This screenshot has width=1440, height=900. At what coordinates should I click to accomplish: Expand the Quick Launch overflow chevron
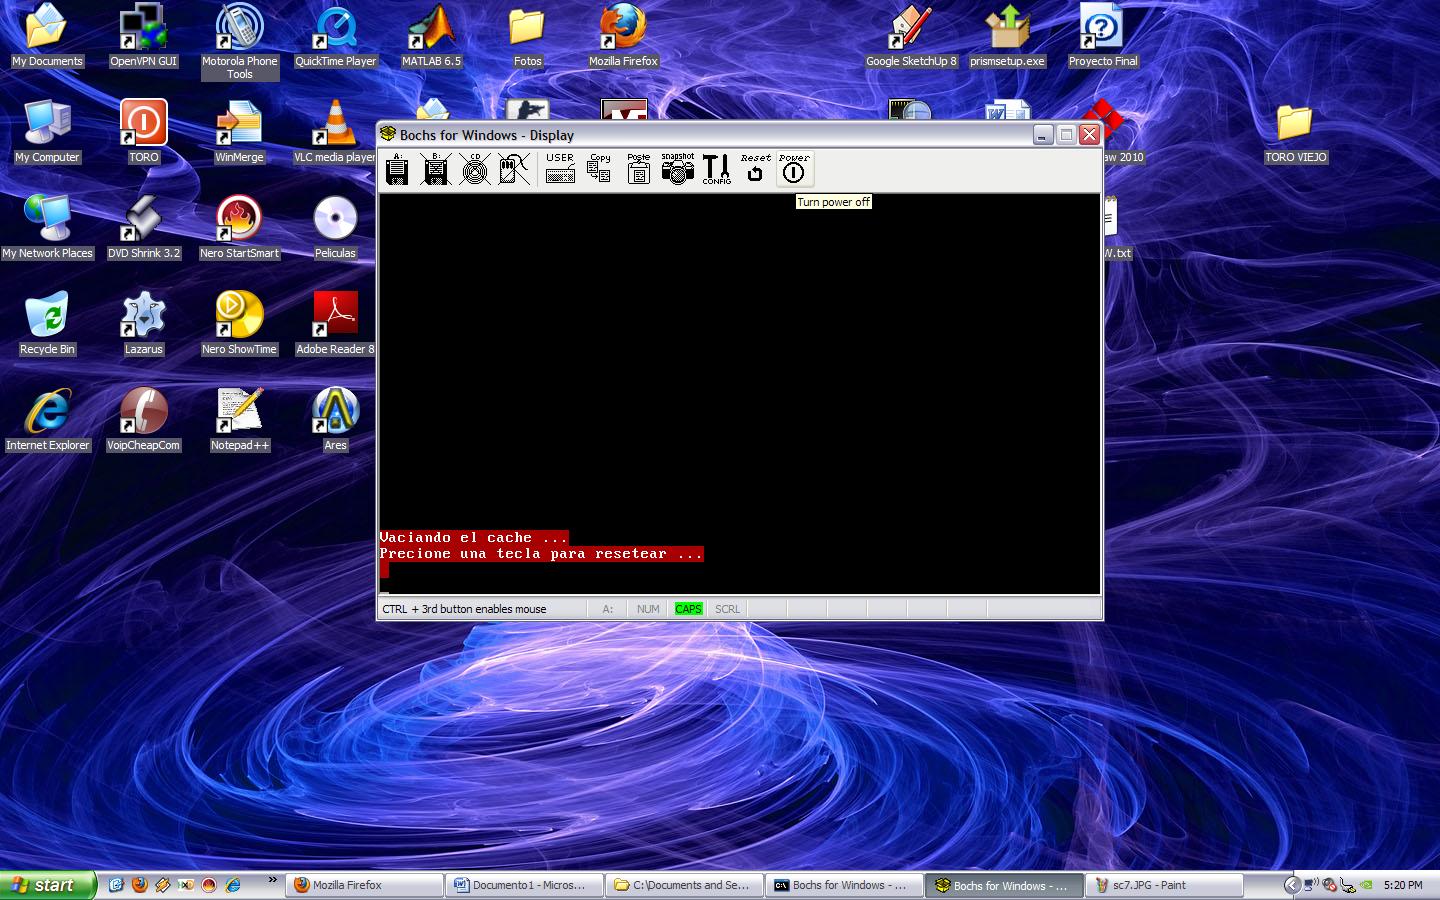(x=272, y=880)
